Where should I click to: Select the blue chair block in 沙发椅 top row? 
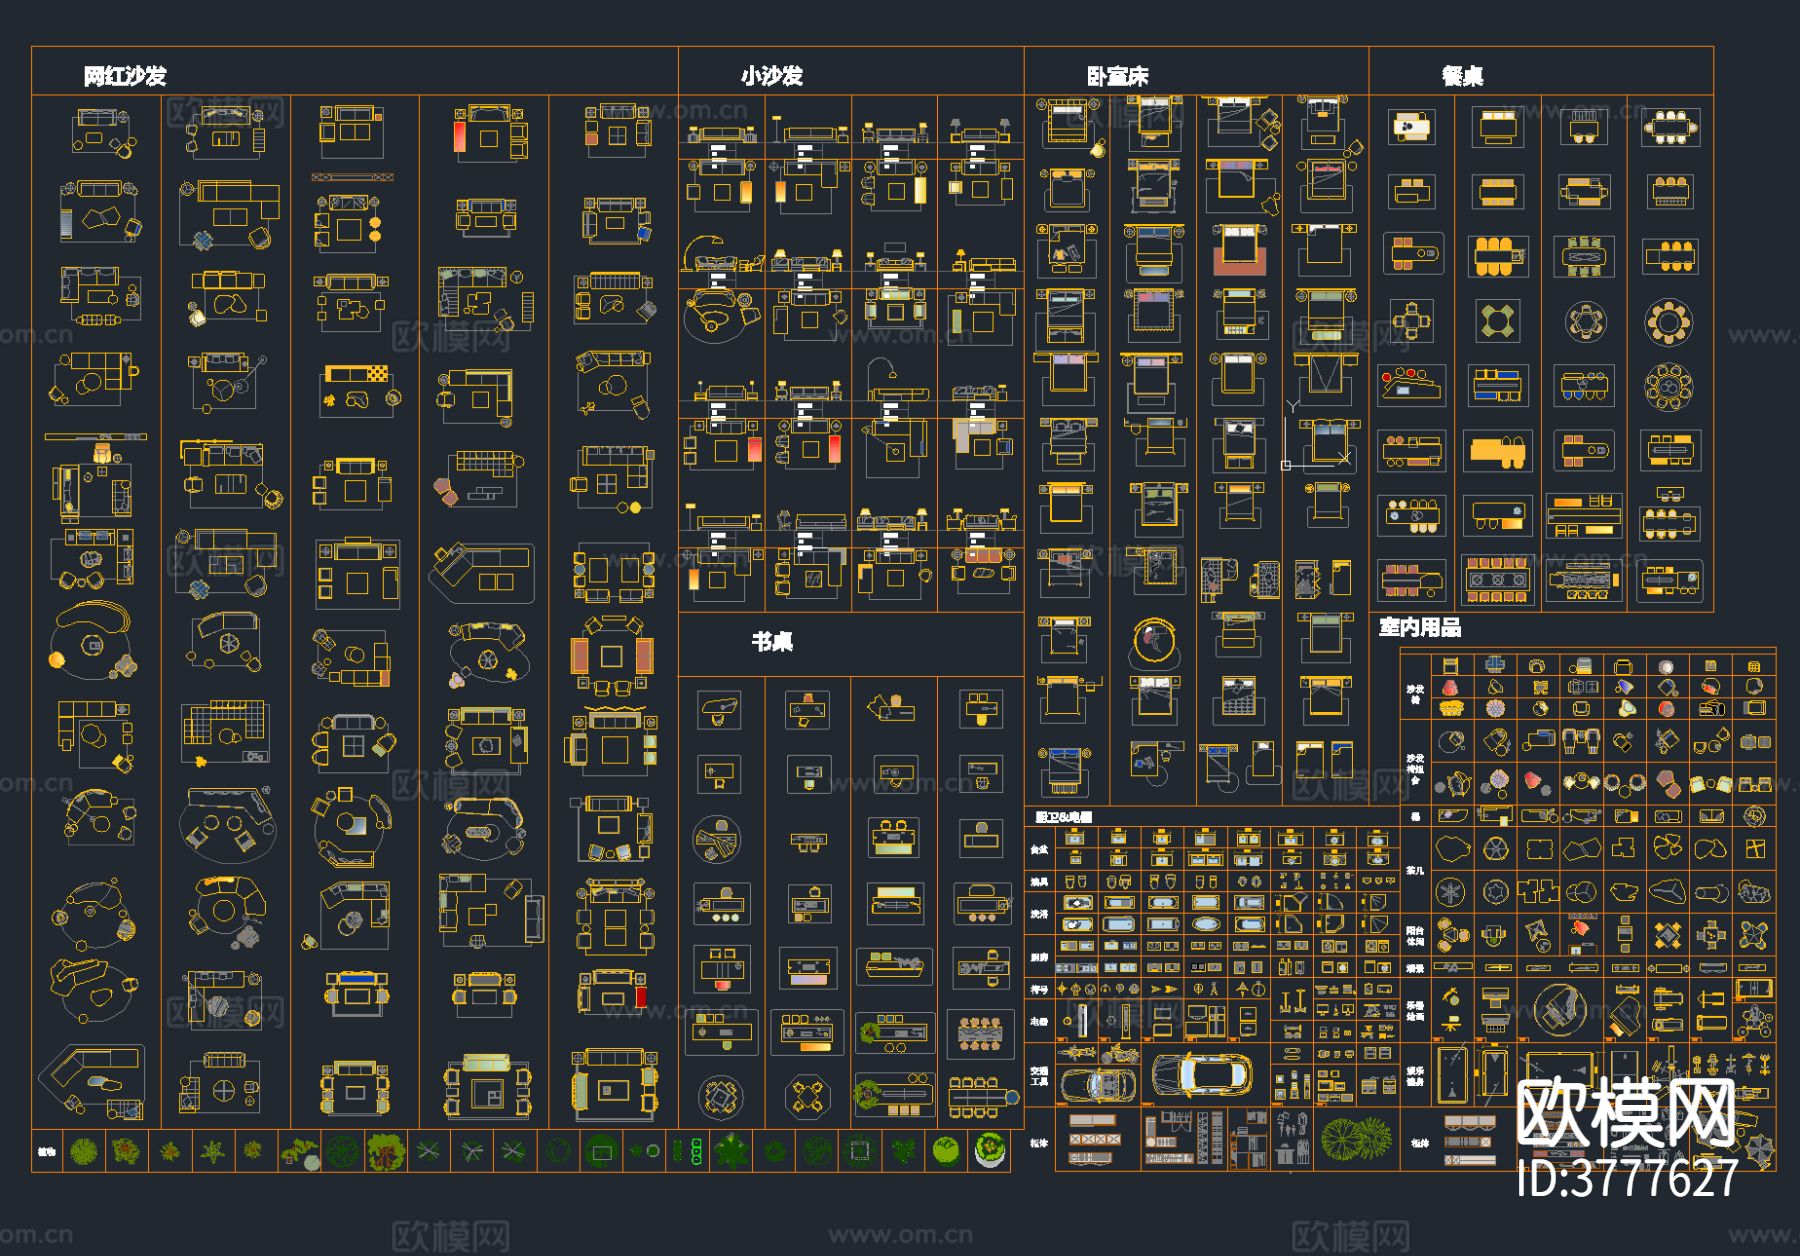pos(1494,664)
